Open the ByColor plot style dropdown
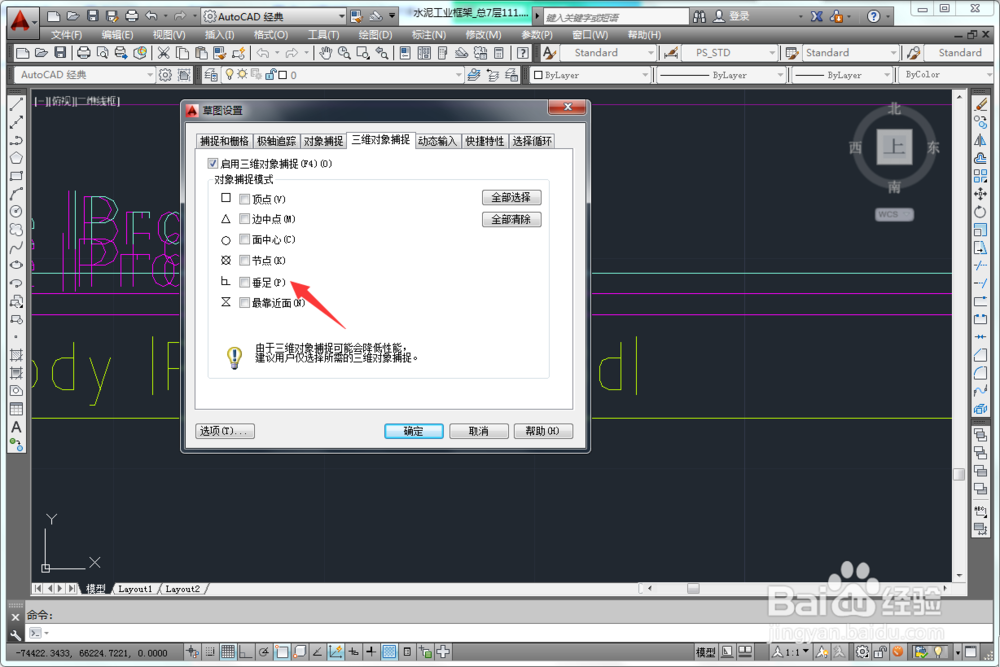Viewport: 1000px width, 667px height. (x=946, y=75)
